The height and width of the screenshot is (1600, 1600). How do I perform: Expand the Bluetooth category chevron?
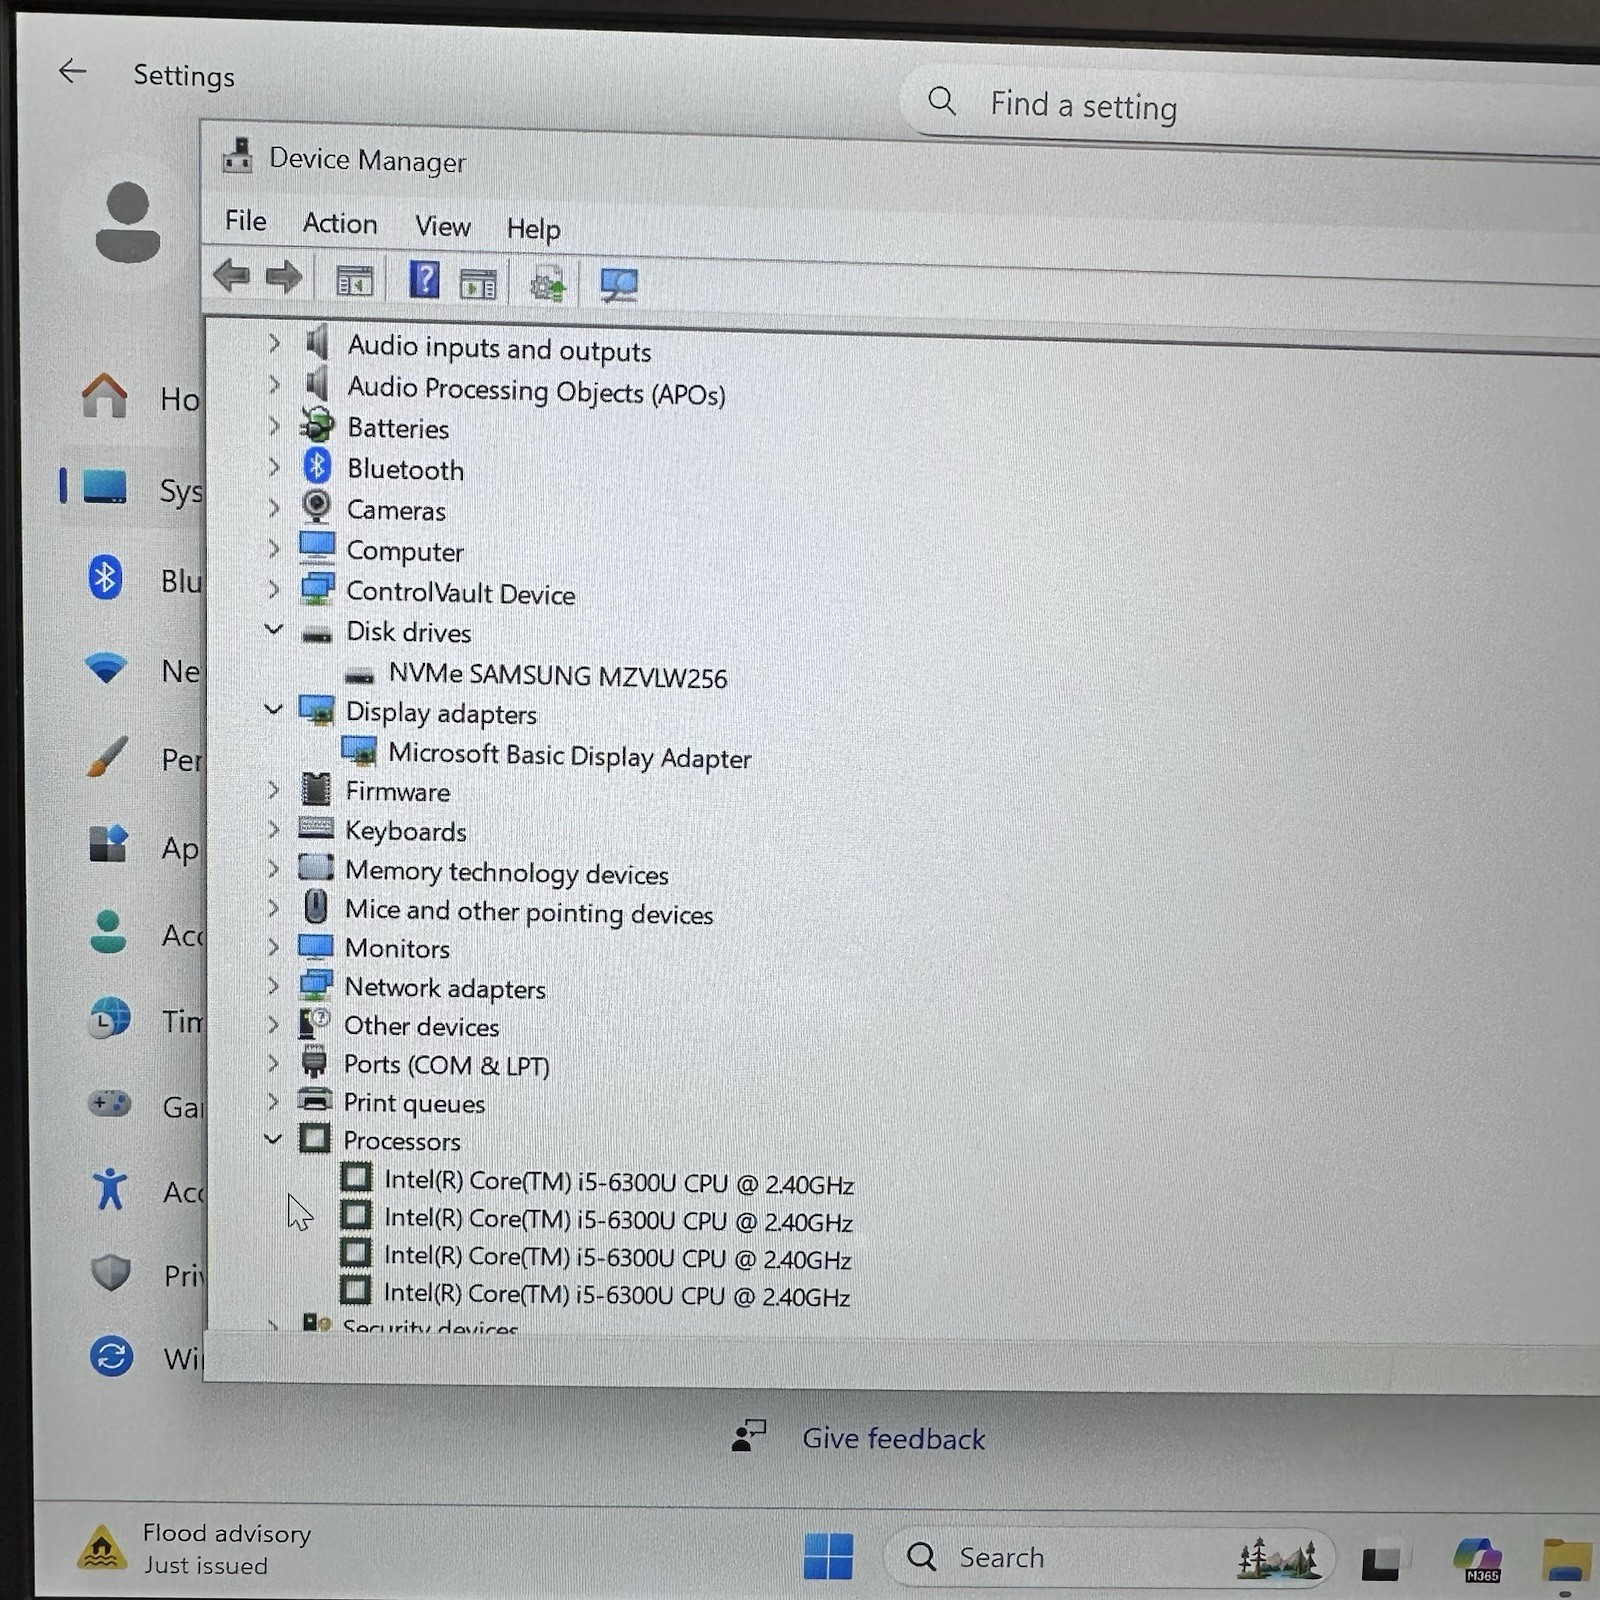pyautogui.click(x=274, y=467)
